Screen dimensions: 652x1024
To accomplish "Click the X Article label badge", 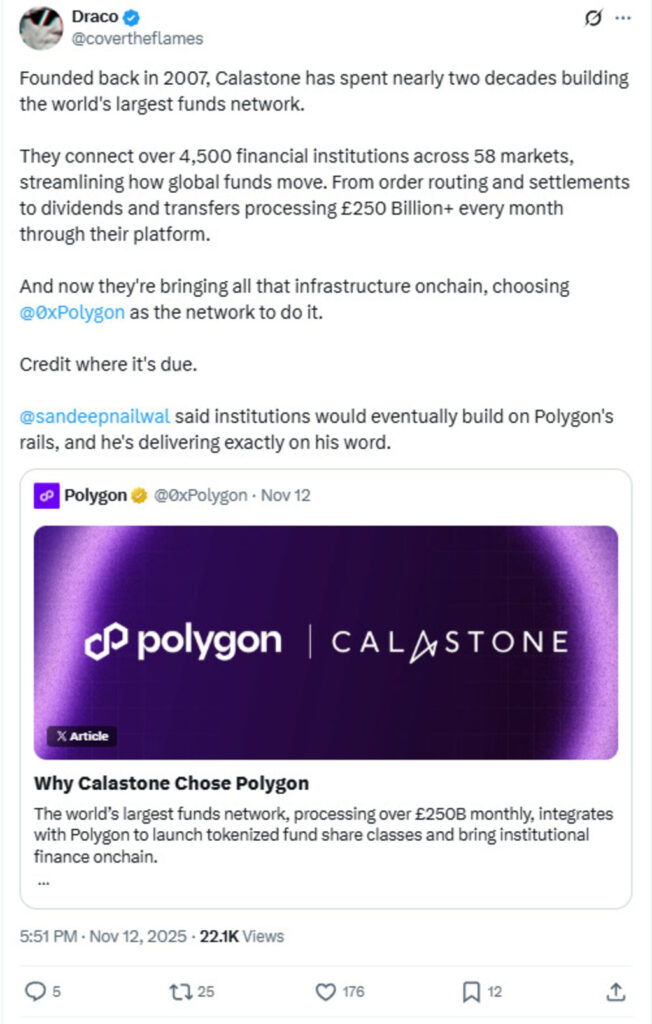I will tap(82, 736).
